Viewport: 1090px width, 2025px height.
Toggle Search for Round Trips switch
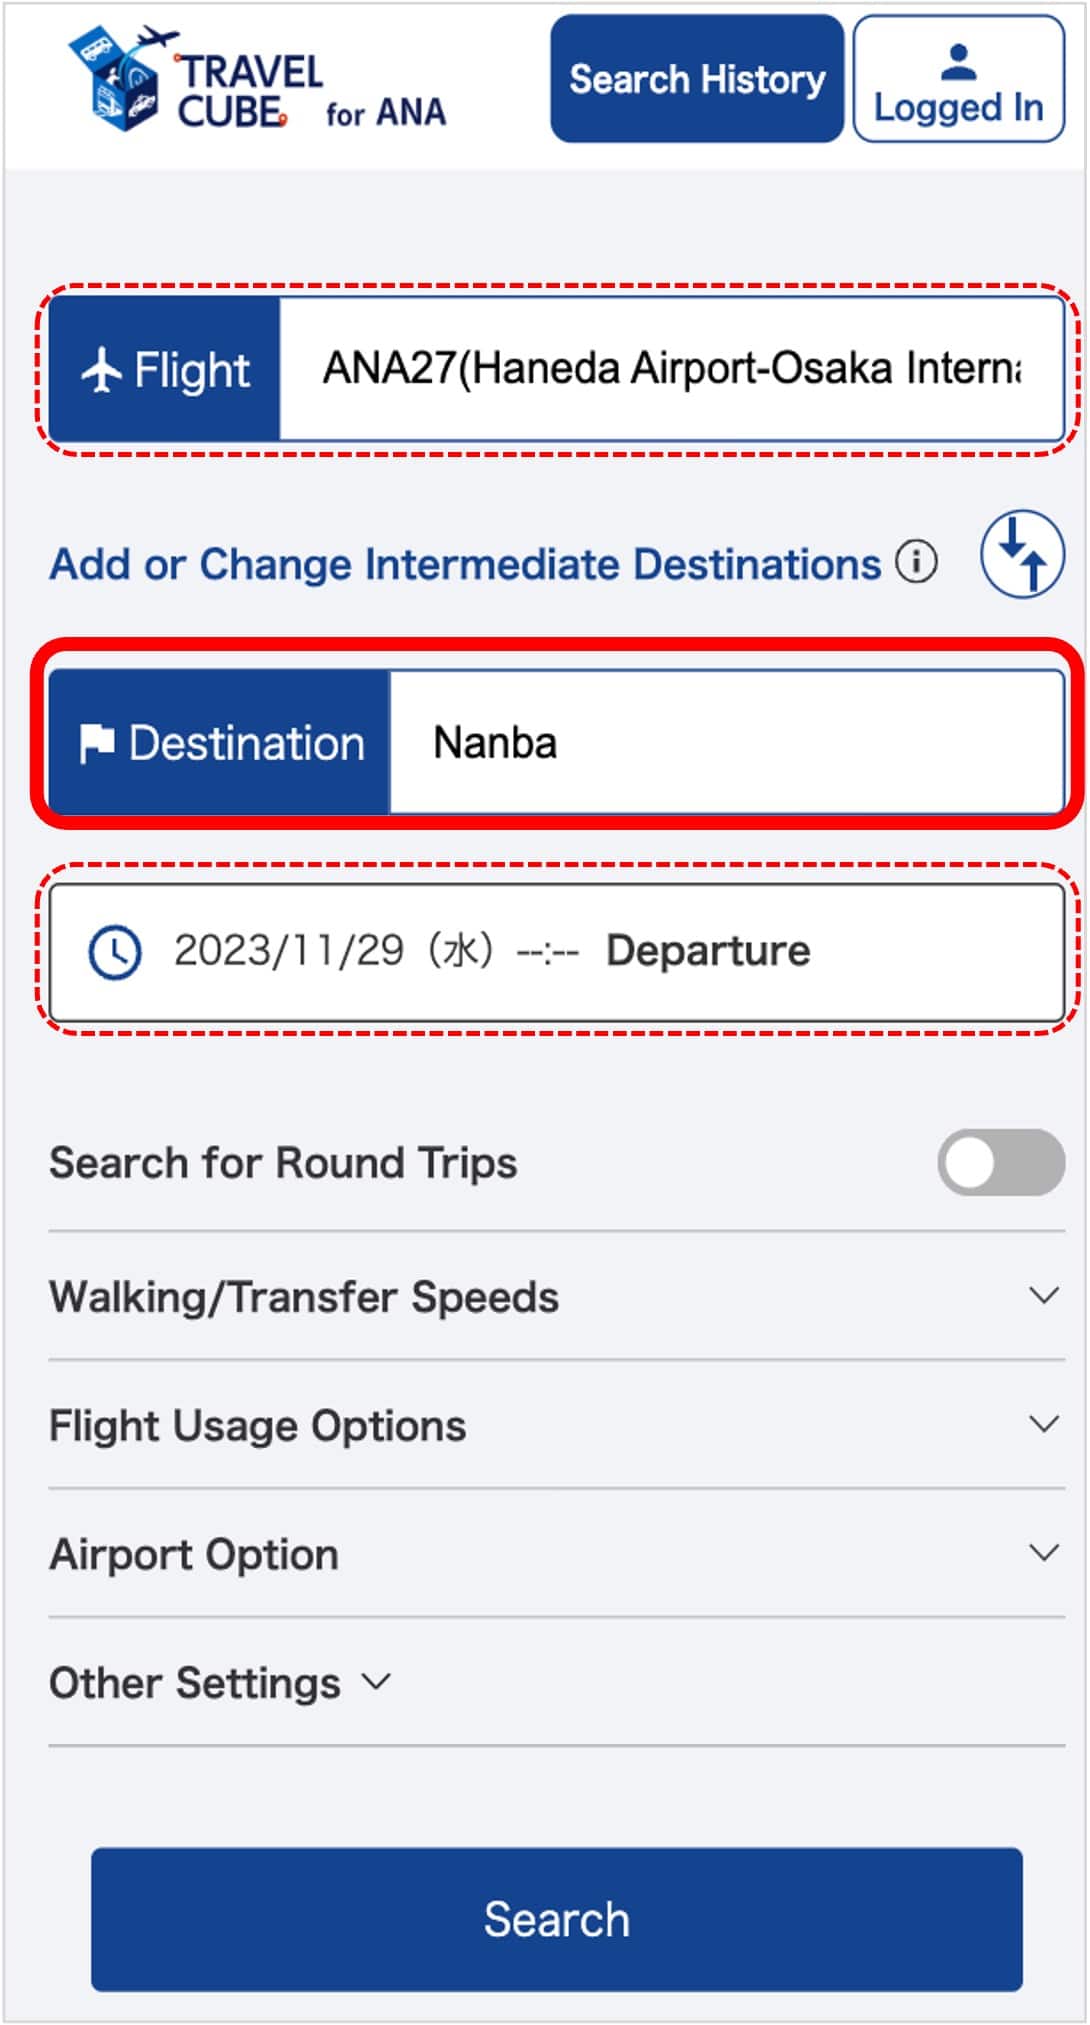1000,1162
